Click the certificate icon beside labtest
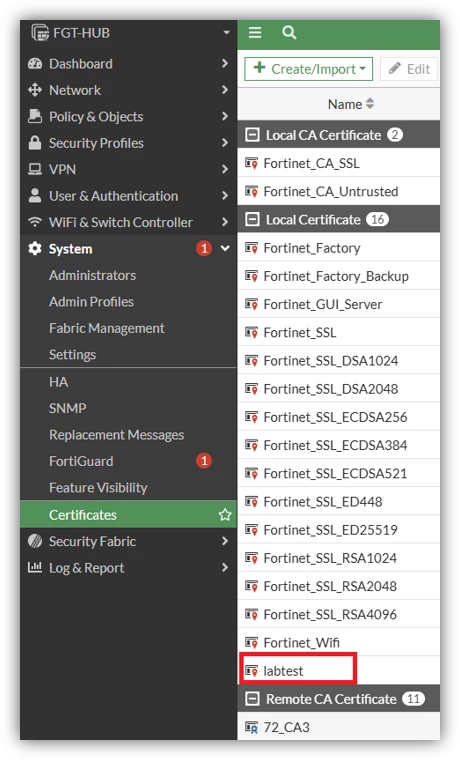Screen dimensions: 460x760 [251, 671]
